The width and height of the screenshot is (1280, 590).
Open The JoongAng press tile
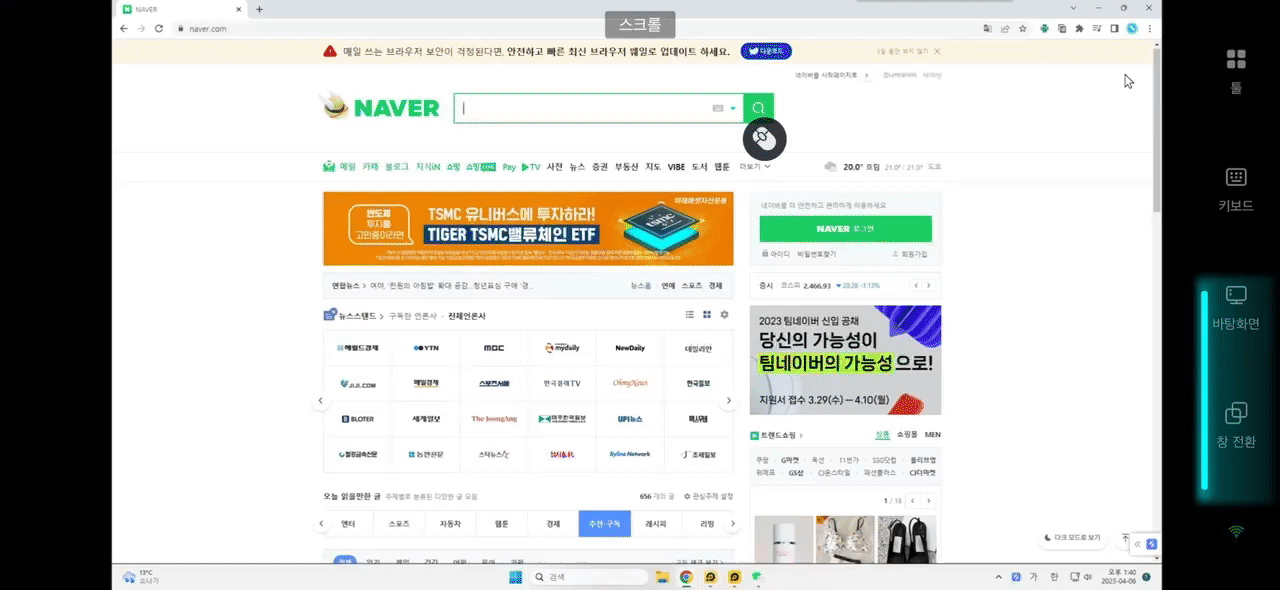494,419
